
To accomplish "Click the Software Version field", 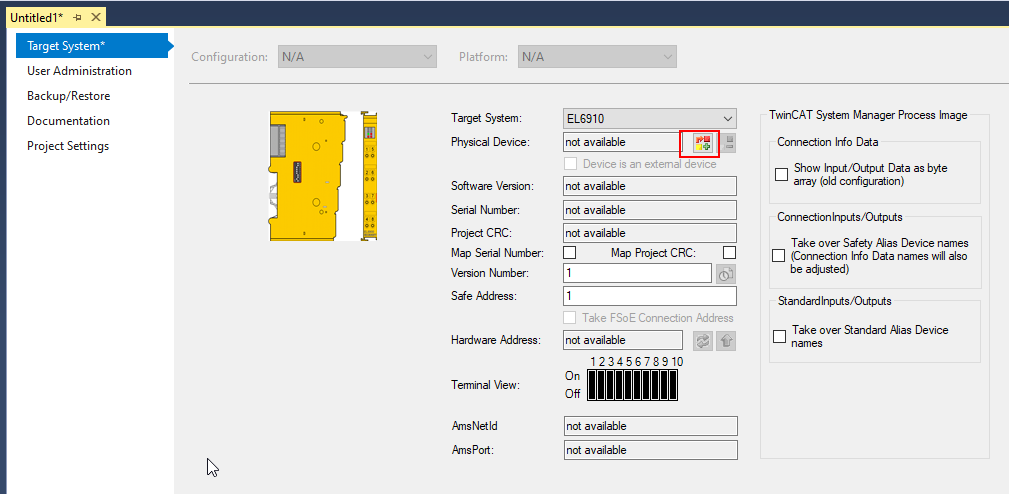I will tap(649, 186).
